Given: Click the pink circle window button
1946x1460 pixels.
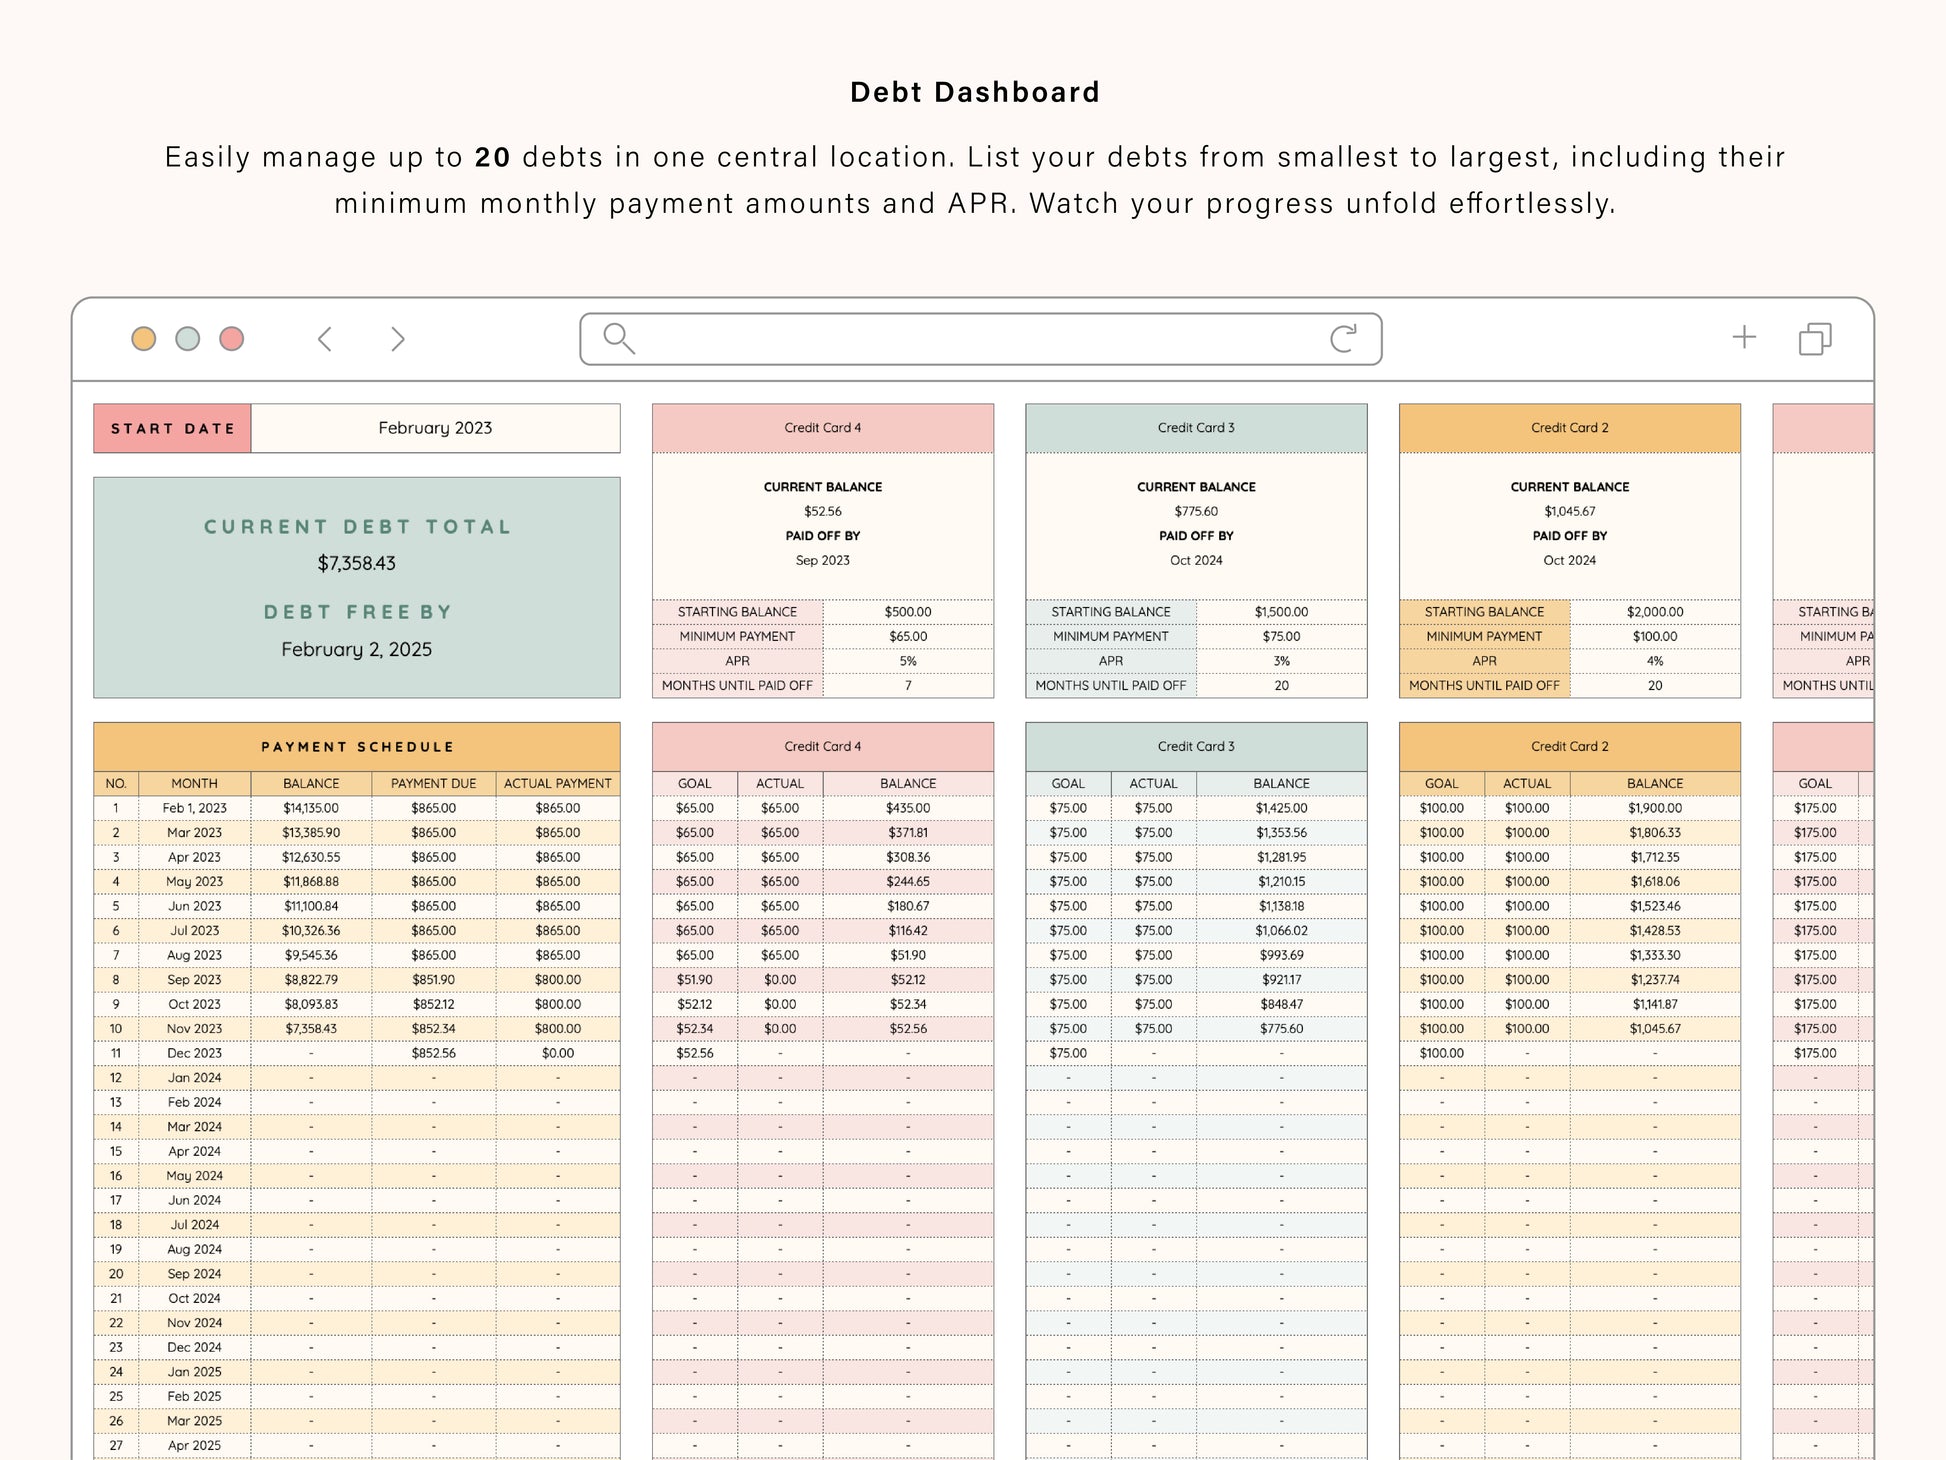Looking at the screenshot, I should click(x=232, y=339).
